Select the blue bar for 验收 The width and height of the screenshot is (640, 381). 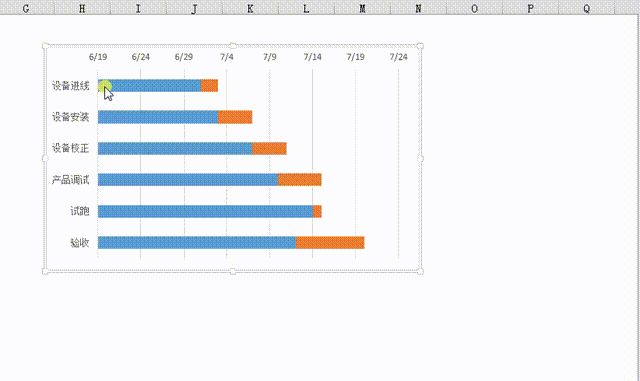tap(197, 243)
